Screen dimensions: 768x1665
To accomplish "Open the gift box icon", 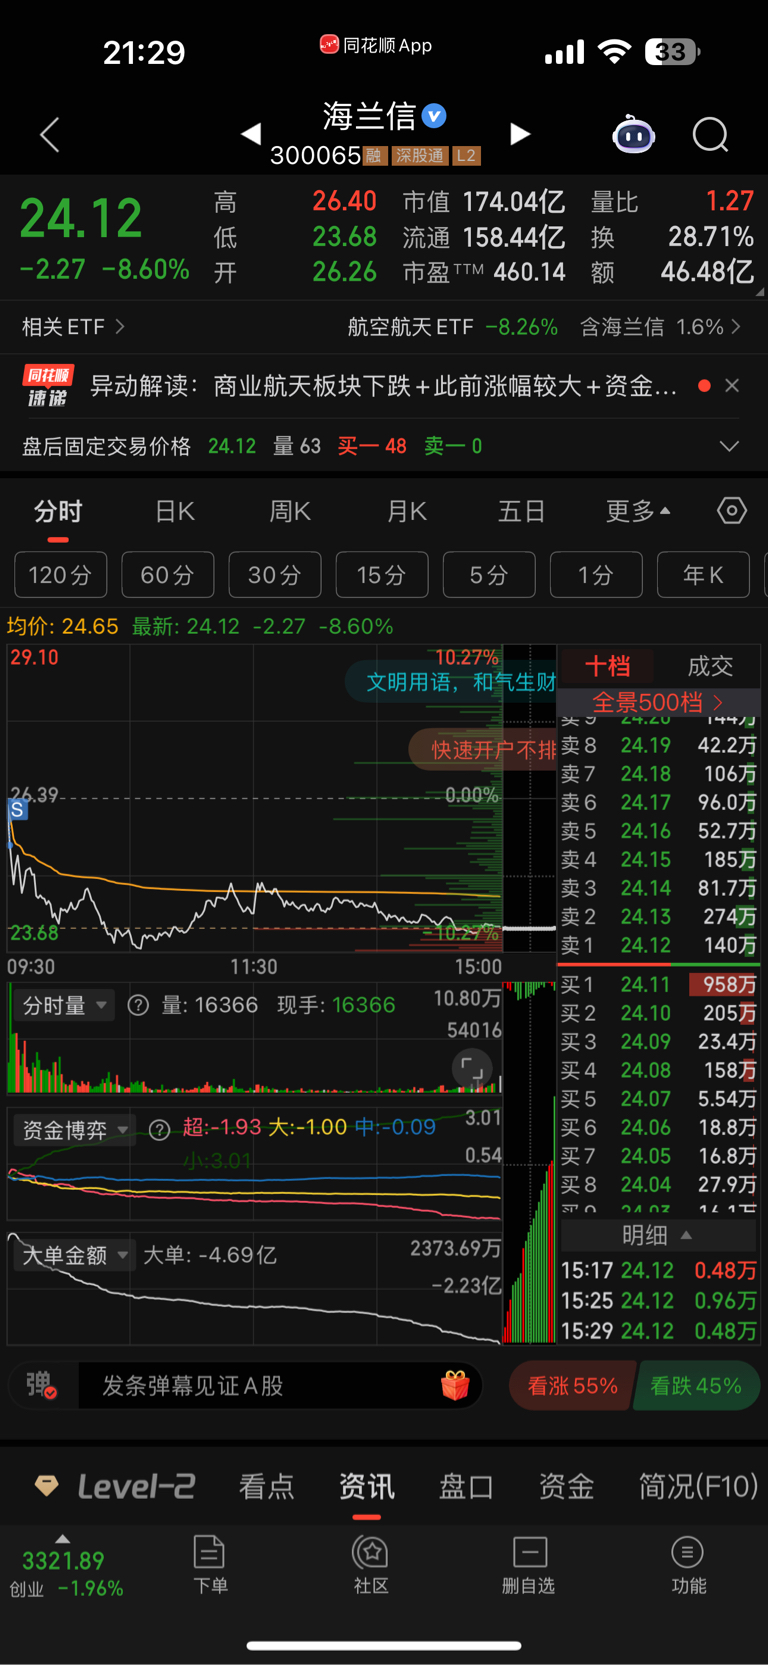I will 455,1386.
